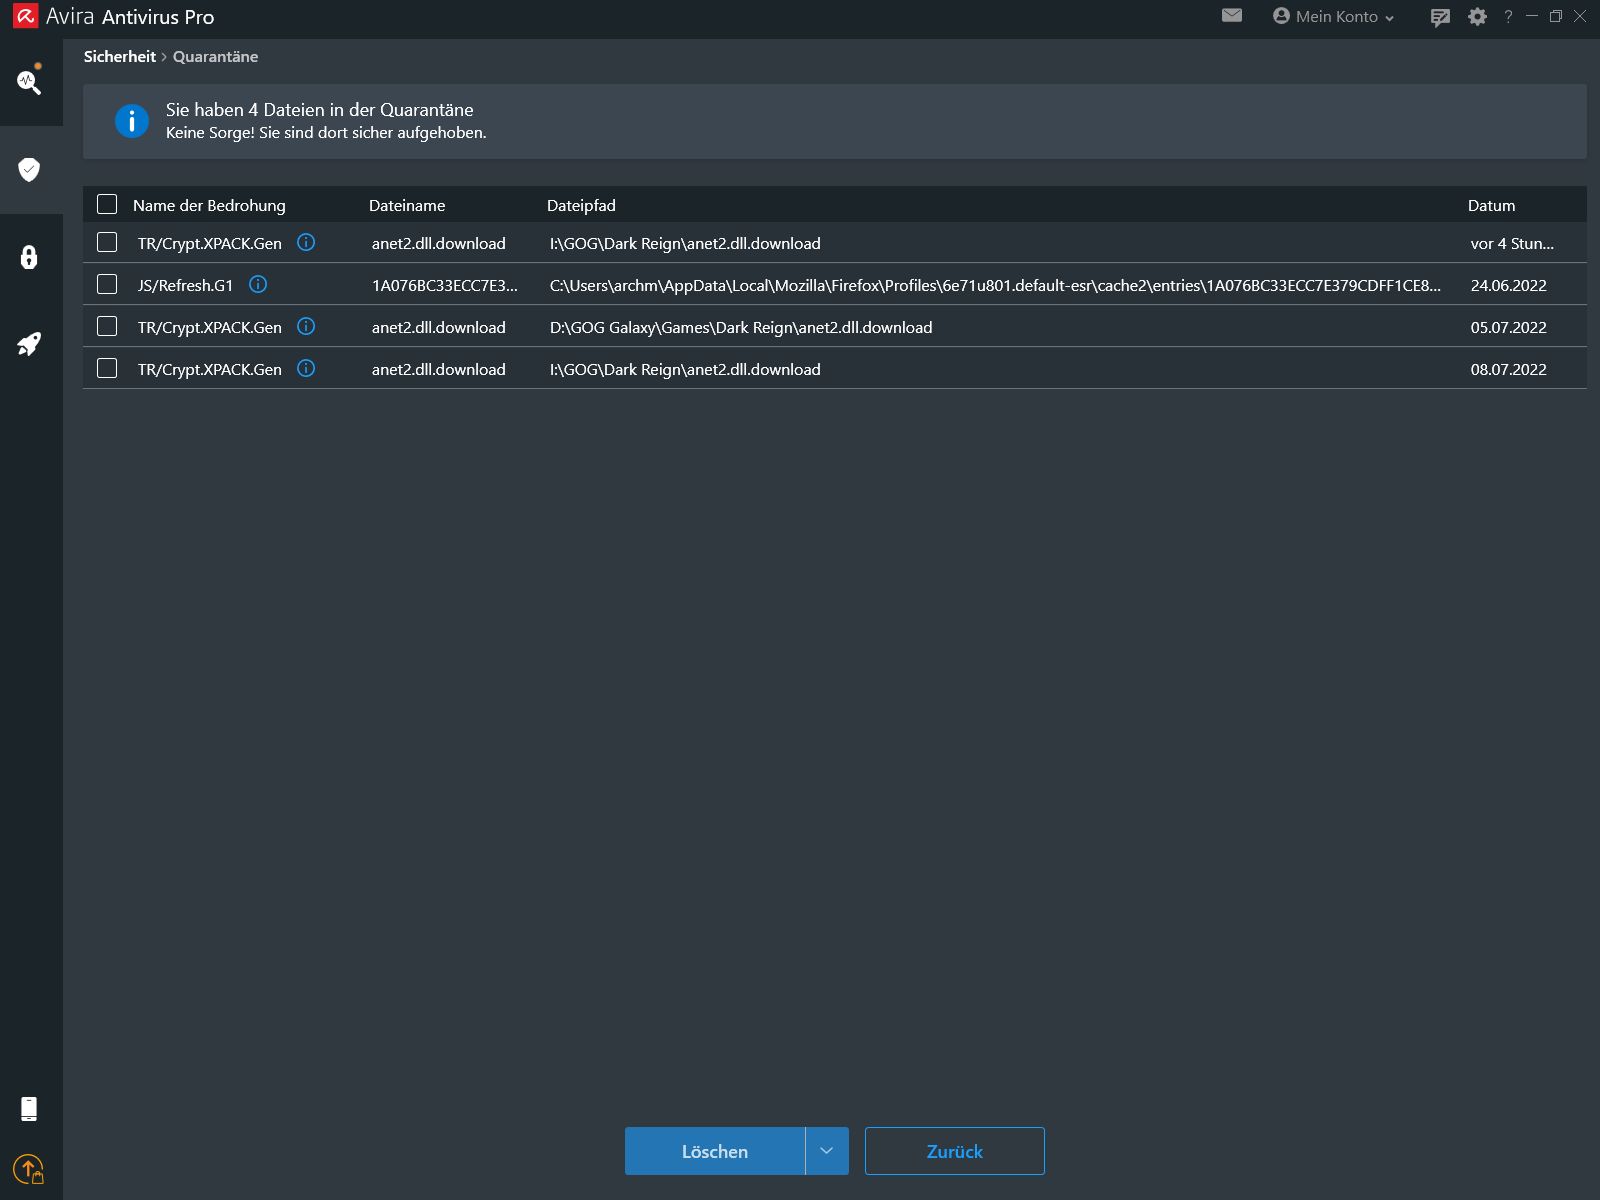Viewport: 1600px width, 1200px height.
Task: Restore down the Avira window
Action: tap(1556, 16)
